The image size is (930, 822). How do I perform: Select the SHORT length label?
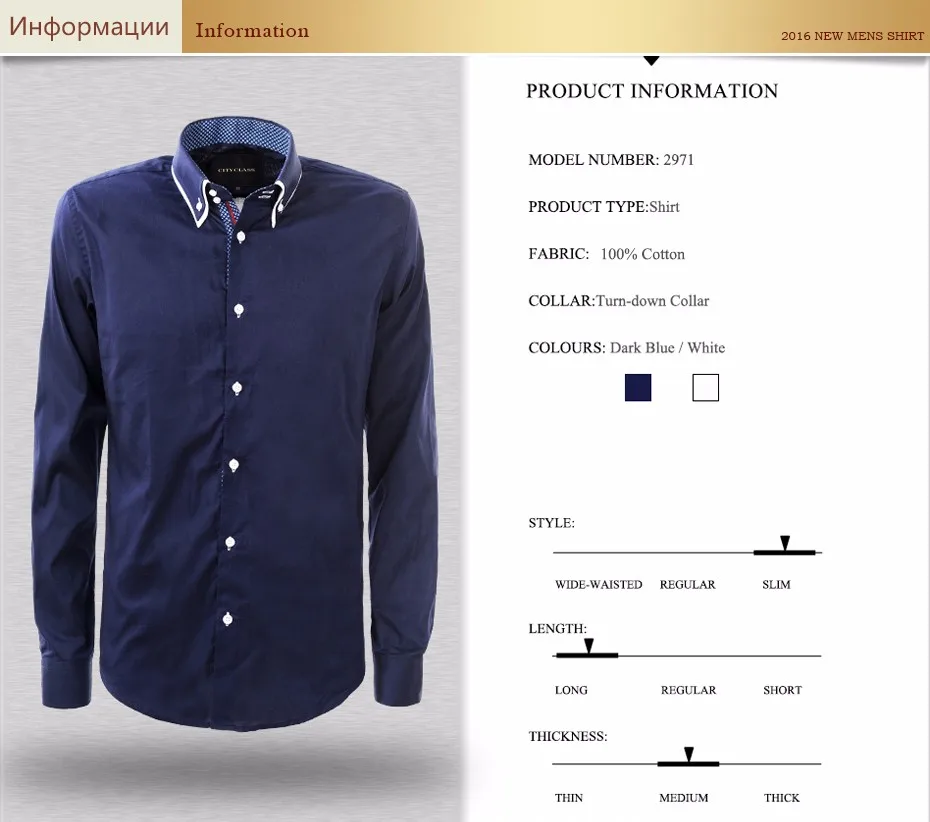[782, 690]
